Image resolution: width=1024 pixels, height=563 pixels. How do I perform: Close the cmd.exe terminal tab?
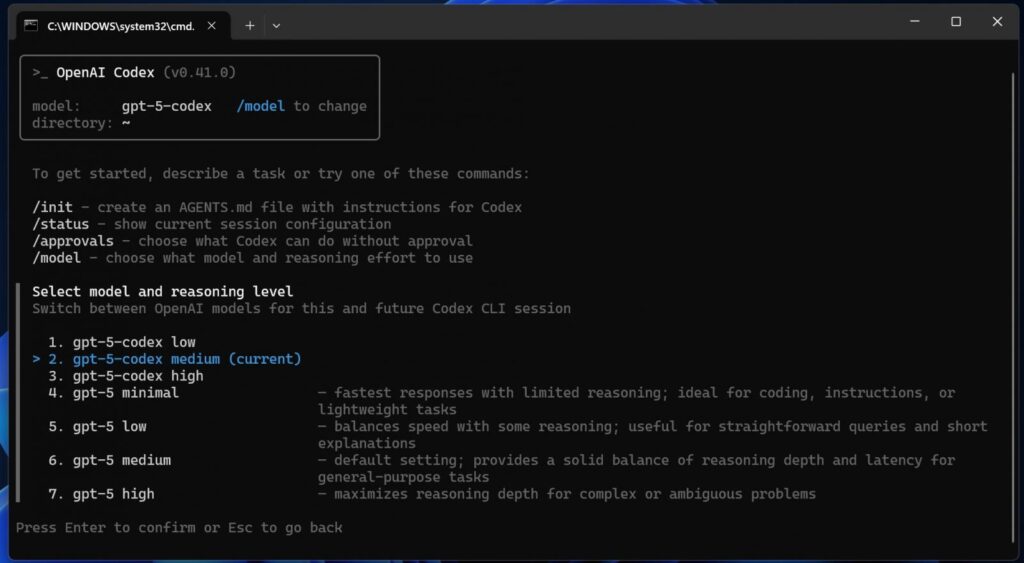212,25
